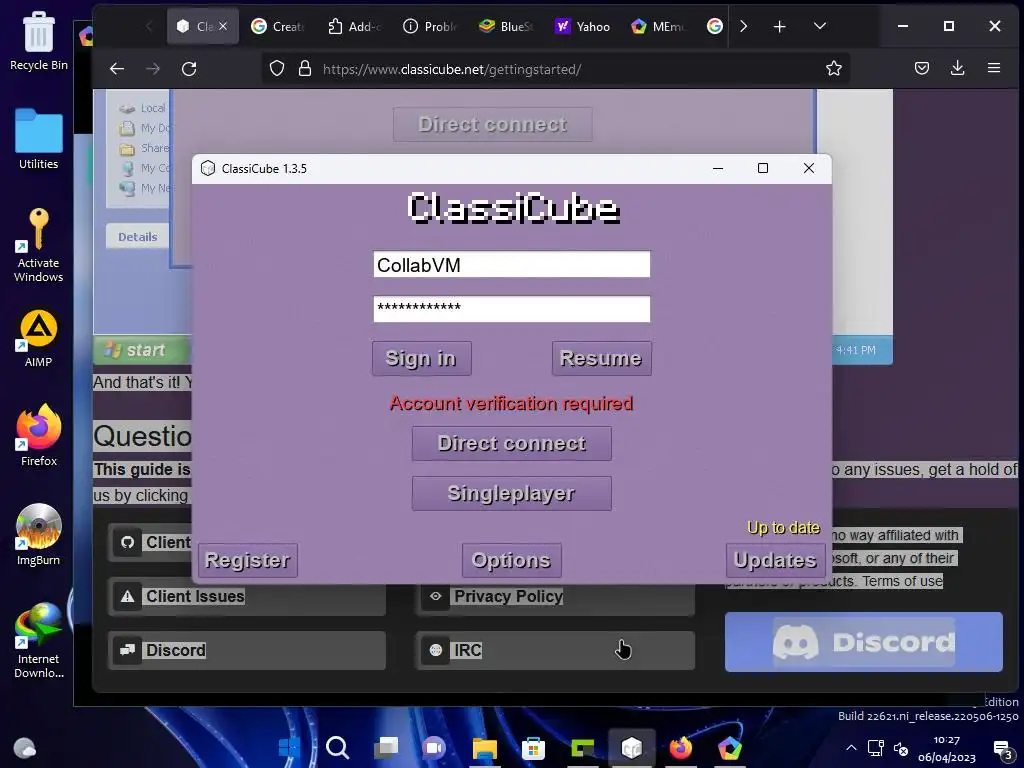Image resolution: width=1024 pixels, height=768 pixels.
Task: Open a new Firefox tab
Action: click(779, 27)
